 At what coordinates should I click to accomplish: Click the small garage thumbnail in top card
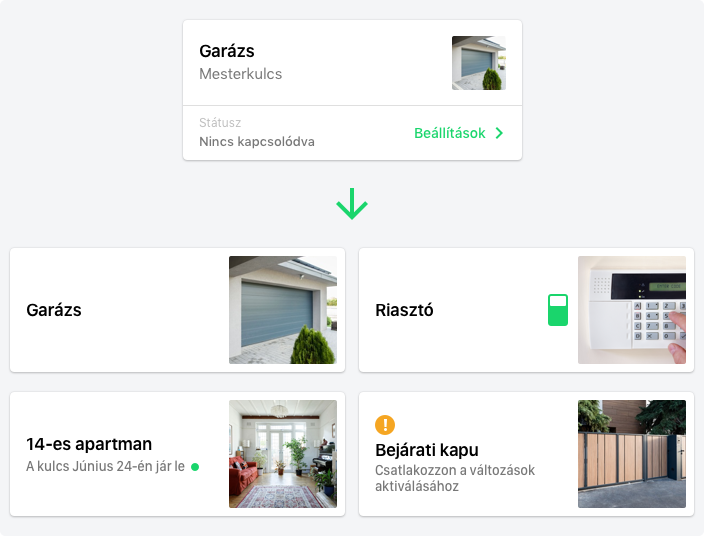(479, 63)
